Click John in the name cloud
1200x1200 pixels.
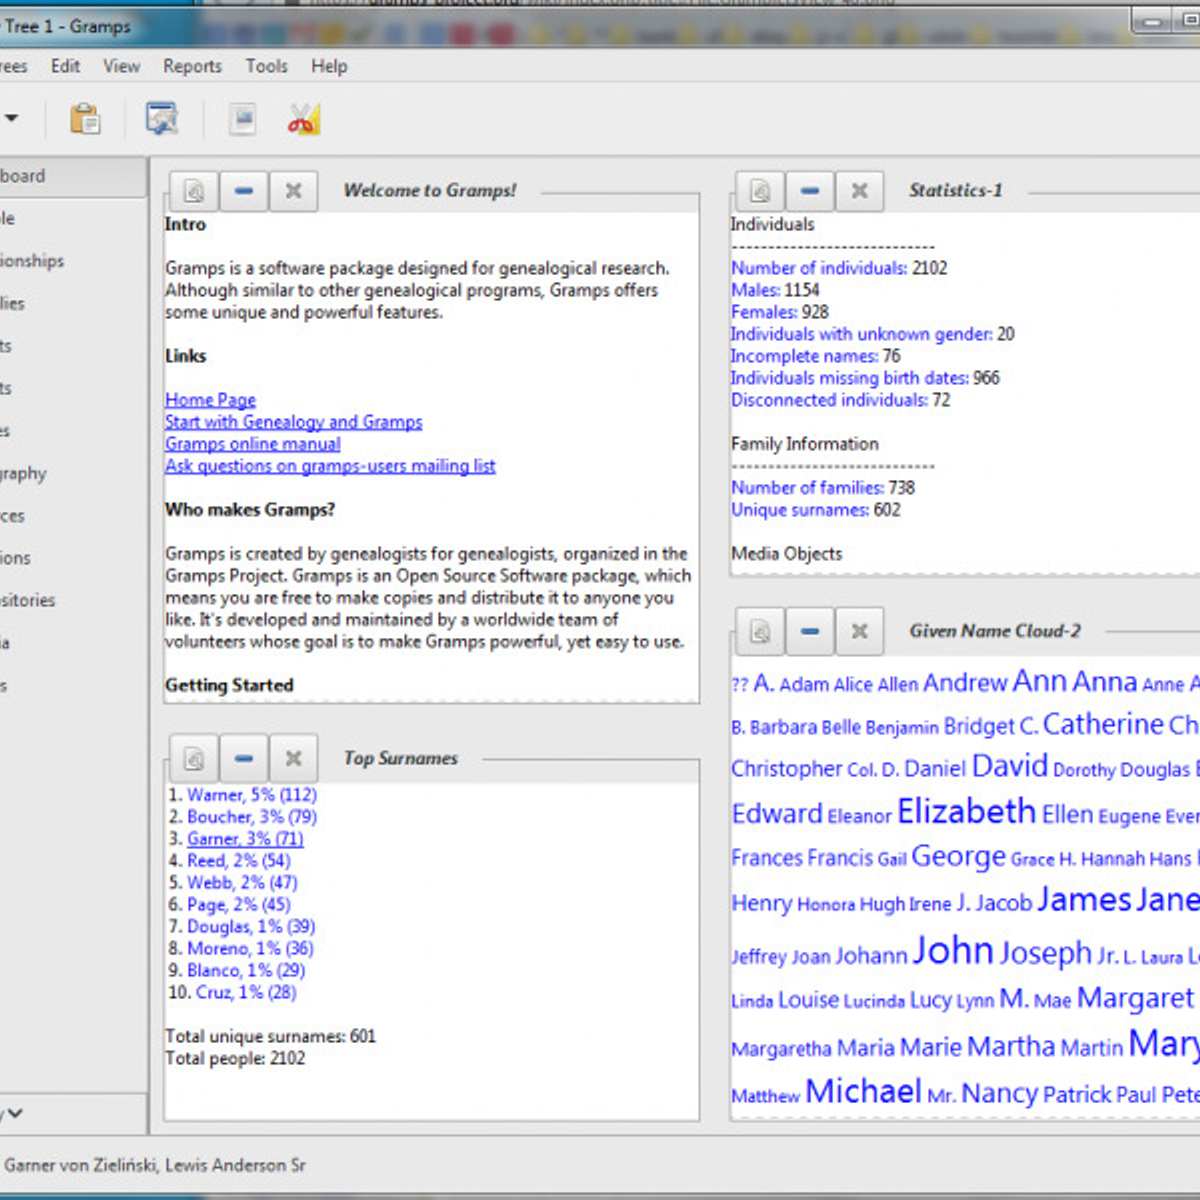pos(953,951)
